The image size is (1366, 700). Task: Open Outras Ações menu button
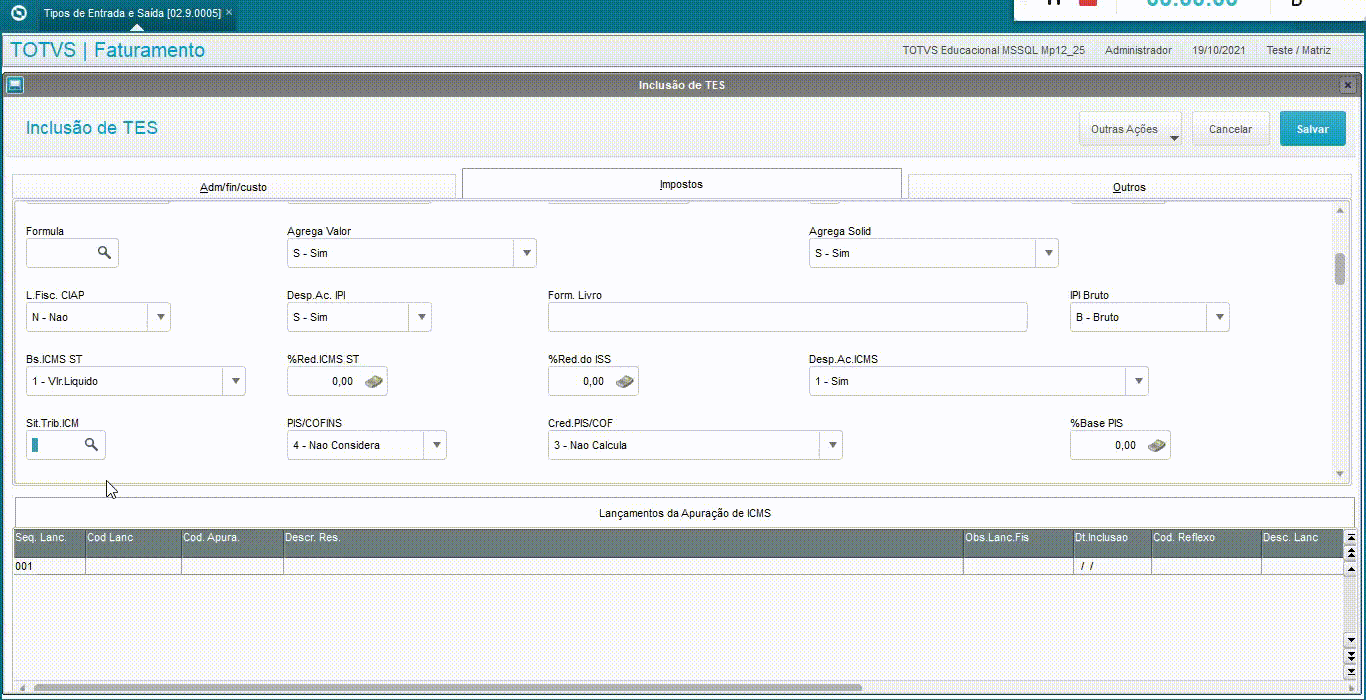pyautogui.click(x=1130, y=129)
